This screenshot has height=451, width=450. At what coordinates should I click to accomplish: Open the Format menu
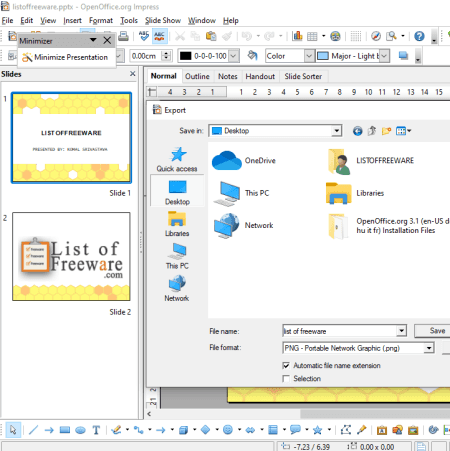point(101,21)
